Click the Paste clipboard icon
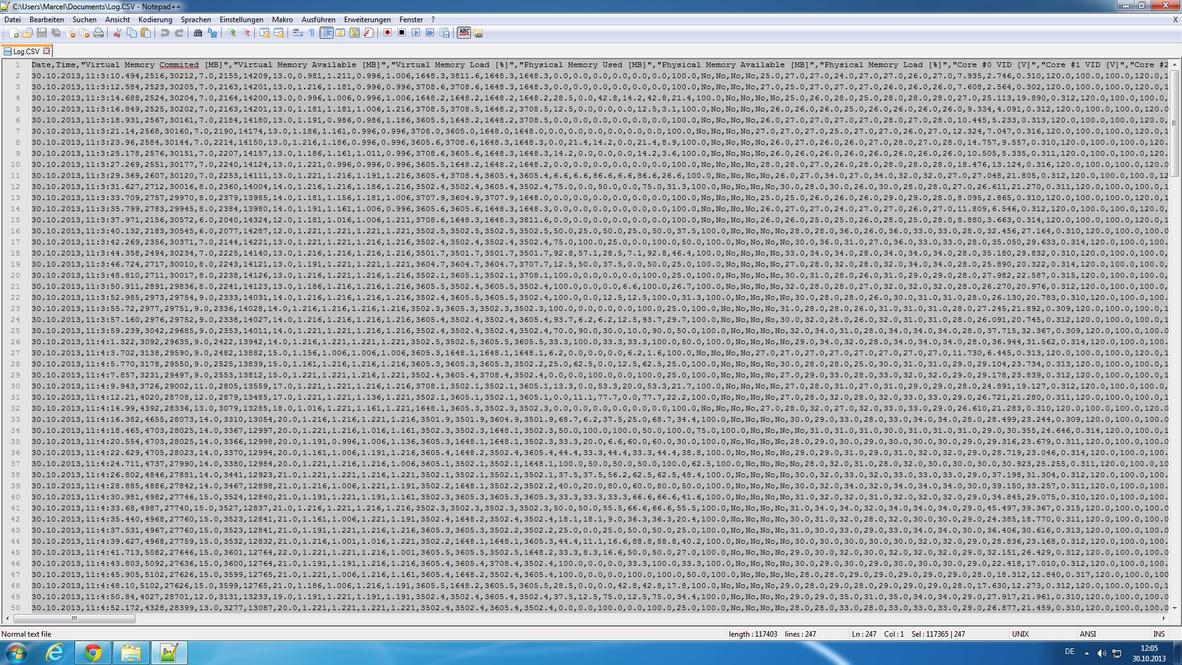Screen dimensions: 1182x665 [145, 33]
